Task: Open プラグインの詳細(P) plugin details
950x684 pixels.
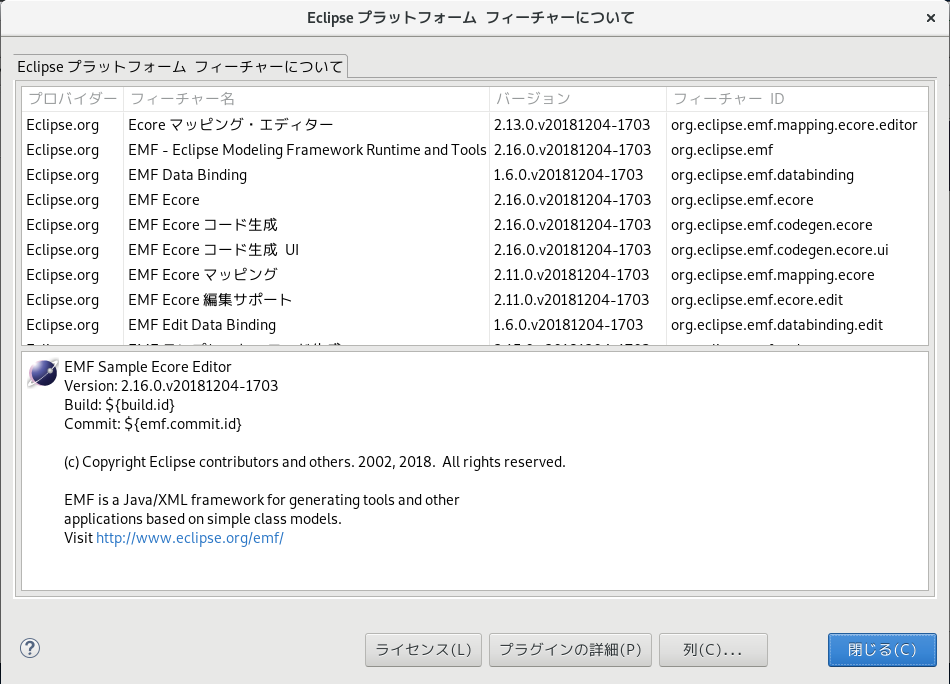Action: [570, 649]
